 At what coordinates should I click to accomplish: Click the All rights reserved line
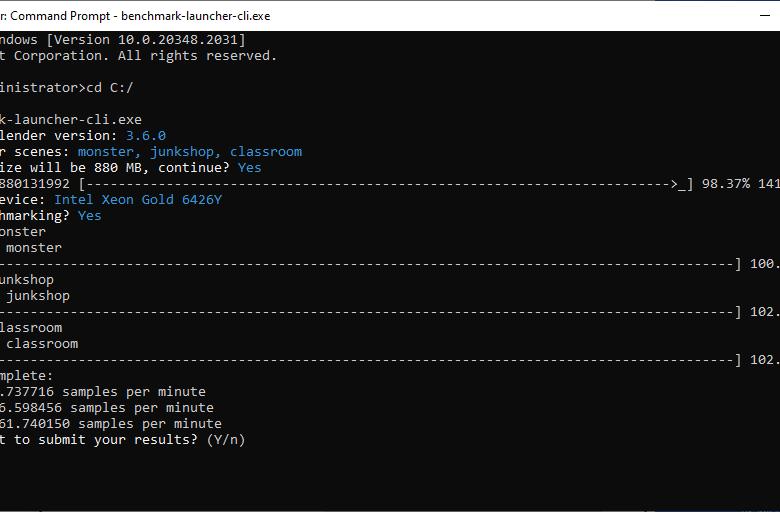(x=138, y=56)
